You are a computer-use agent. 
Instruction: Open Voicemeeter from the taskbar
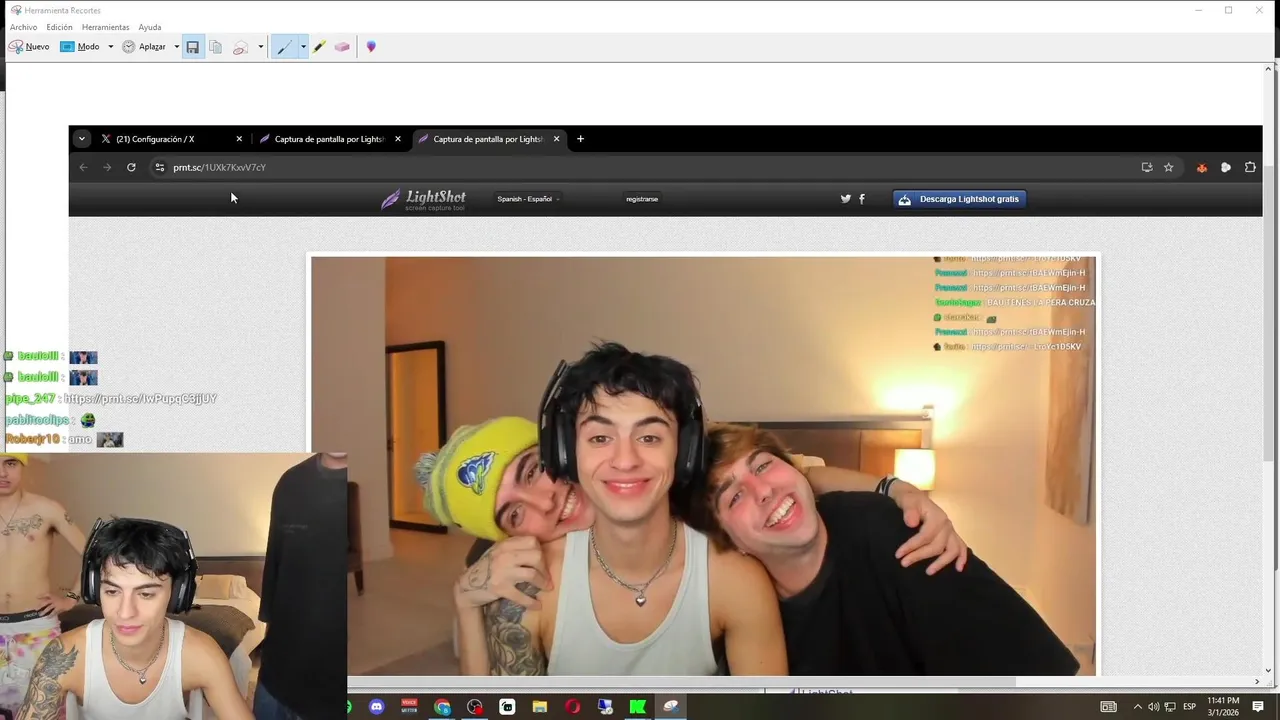click(409, 707)
